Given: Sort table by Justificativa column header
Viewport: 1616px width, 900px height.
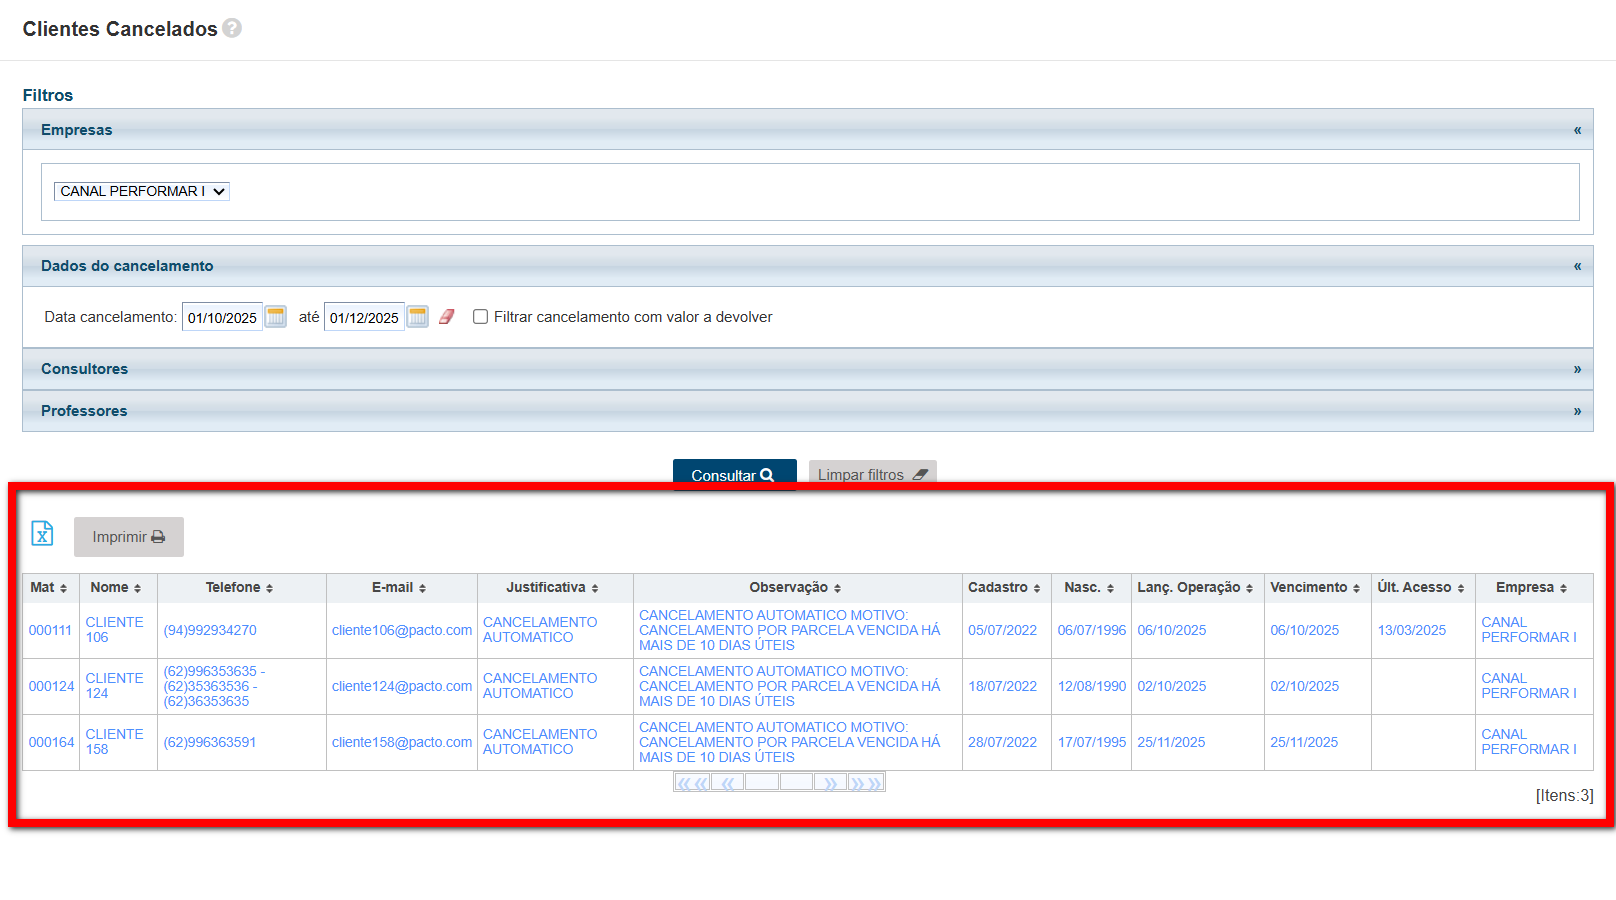Looking at the screenshot, I should click(552, 588).
